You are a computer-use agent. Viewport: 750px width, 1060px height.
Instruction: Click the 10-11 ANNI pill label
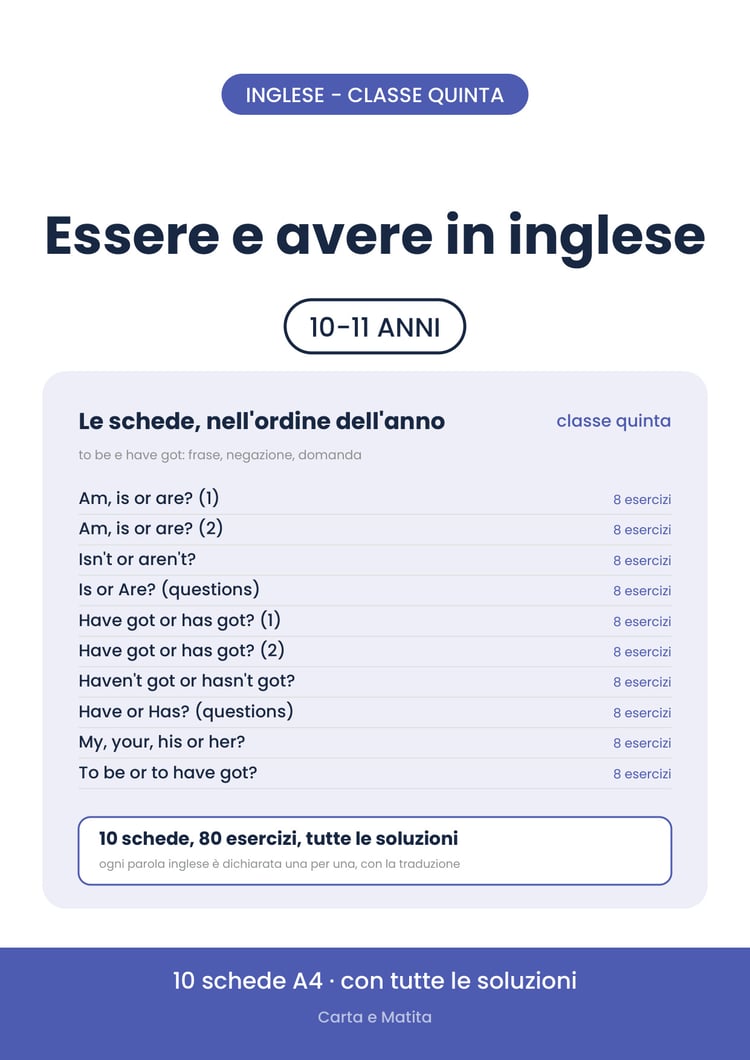[375, 327]
